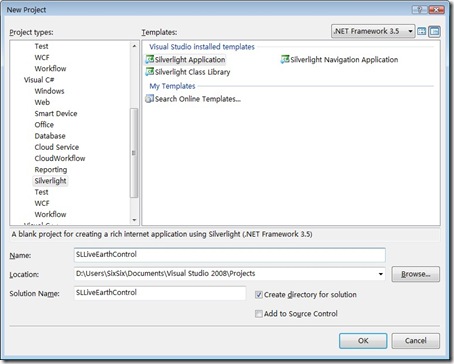Click the project types scrollbar thumb

pos(134,153)
